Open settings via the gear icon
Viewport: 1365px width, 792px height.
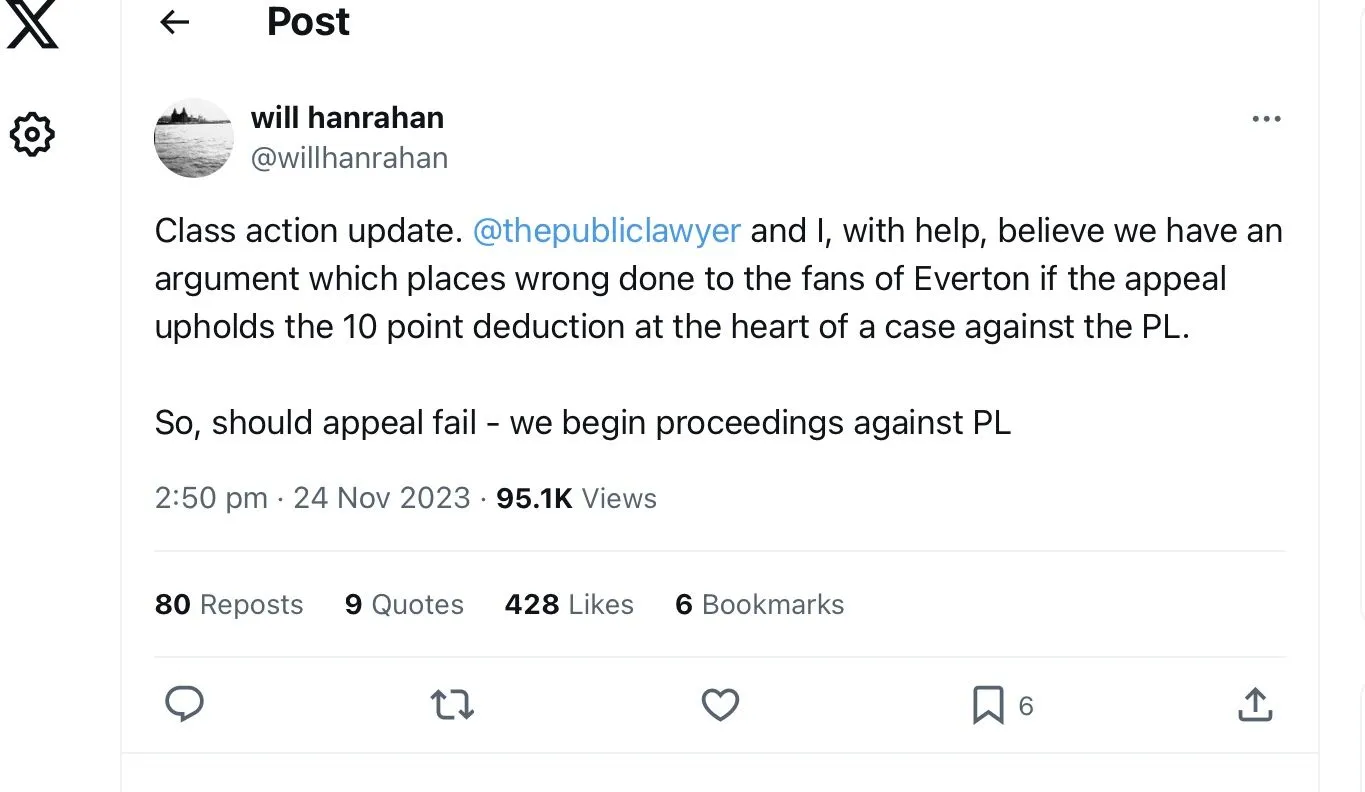(x=31, y=134)
